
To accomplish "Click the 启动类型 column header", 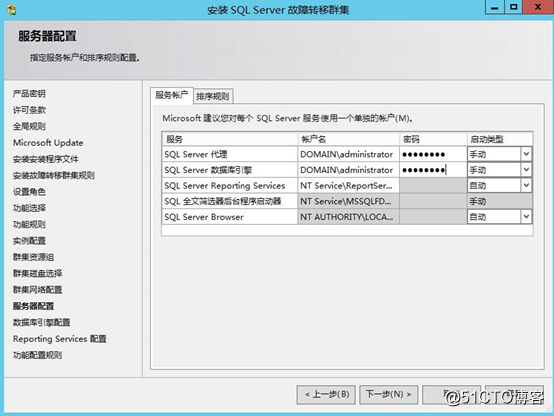I will point(500,139).
